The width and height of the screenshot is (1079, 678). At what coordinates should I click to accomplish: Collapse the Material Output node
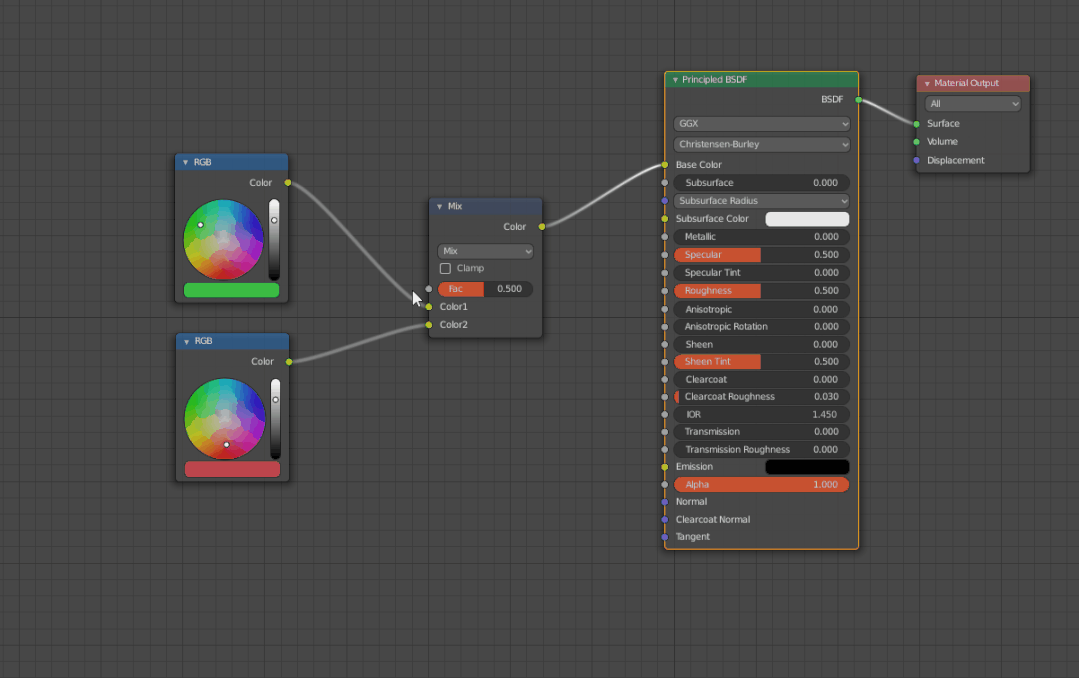click(x=927, y=83)
